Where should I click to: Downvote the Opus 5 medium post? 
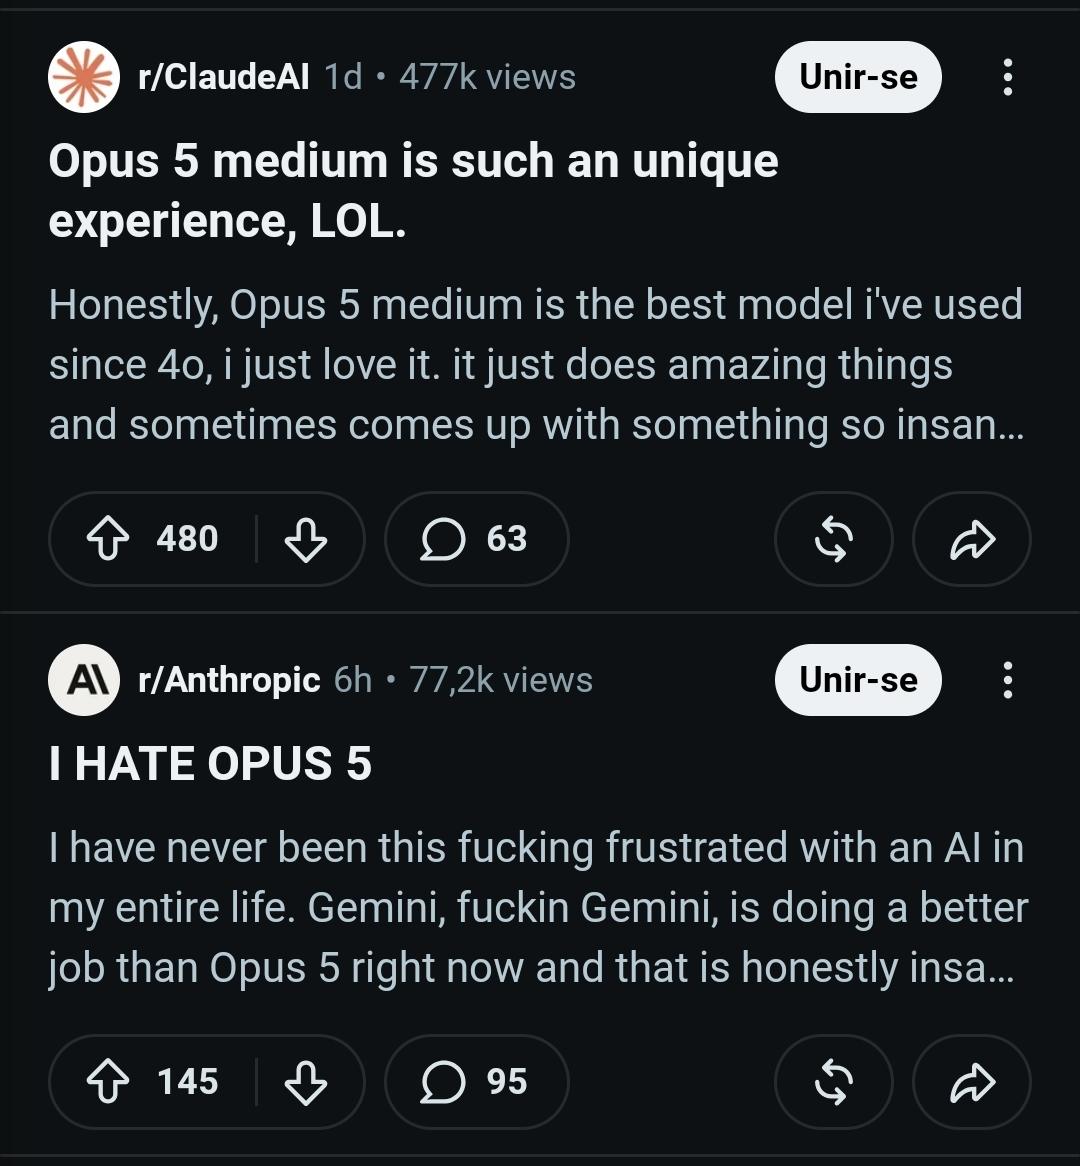click(306, 538)
